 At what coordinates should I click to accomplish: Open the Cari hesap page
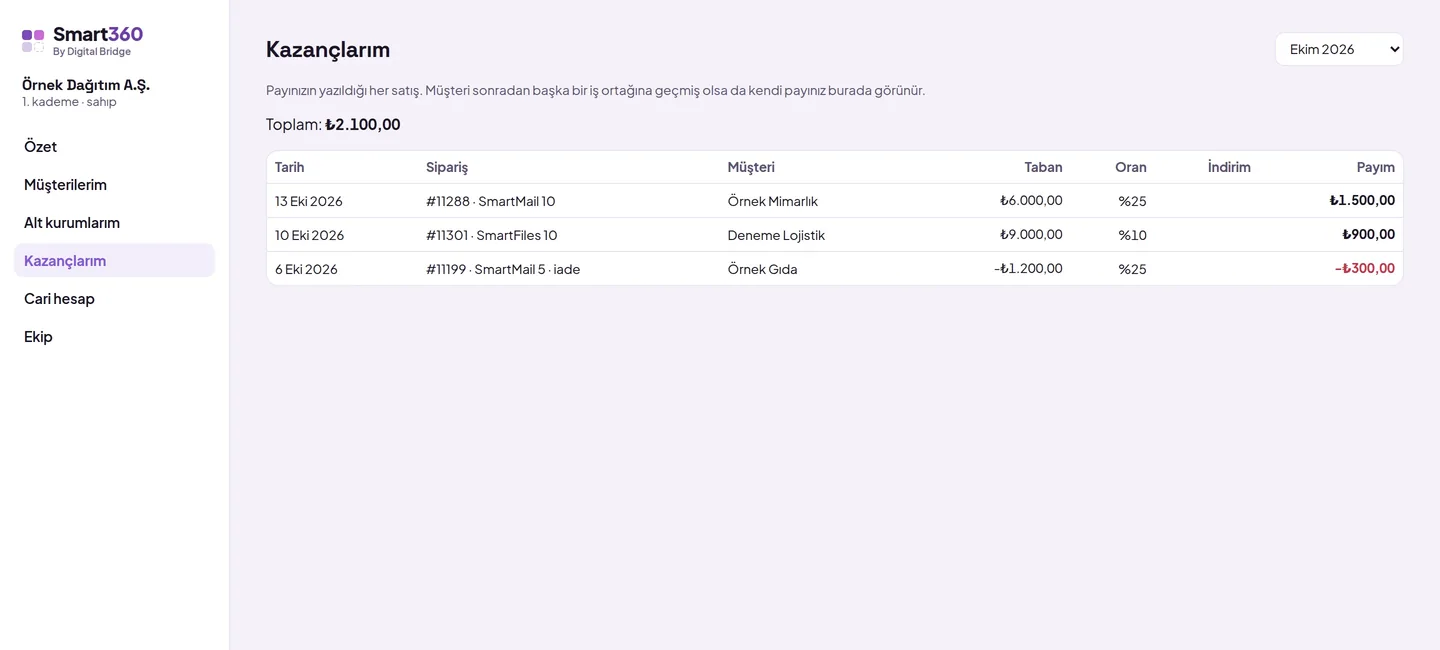tap(114, 299)
